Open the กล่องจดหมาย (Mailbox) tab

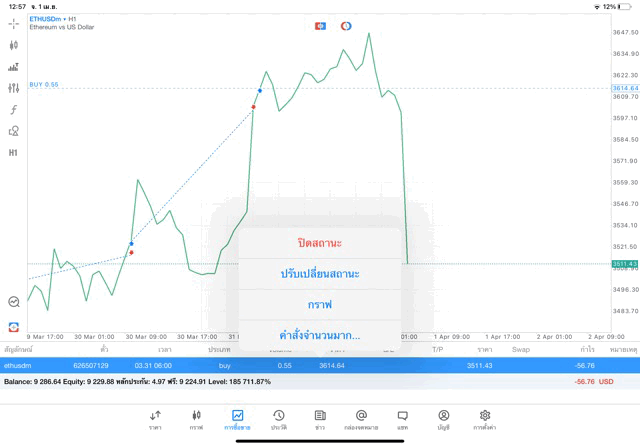point(361,419)
